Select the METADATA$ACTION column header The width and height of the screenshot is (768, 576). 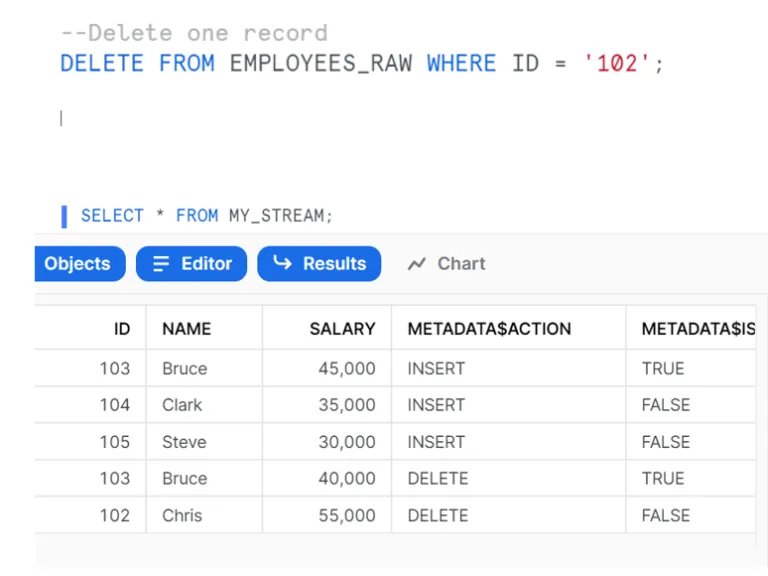coord(489,328)
